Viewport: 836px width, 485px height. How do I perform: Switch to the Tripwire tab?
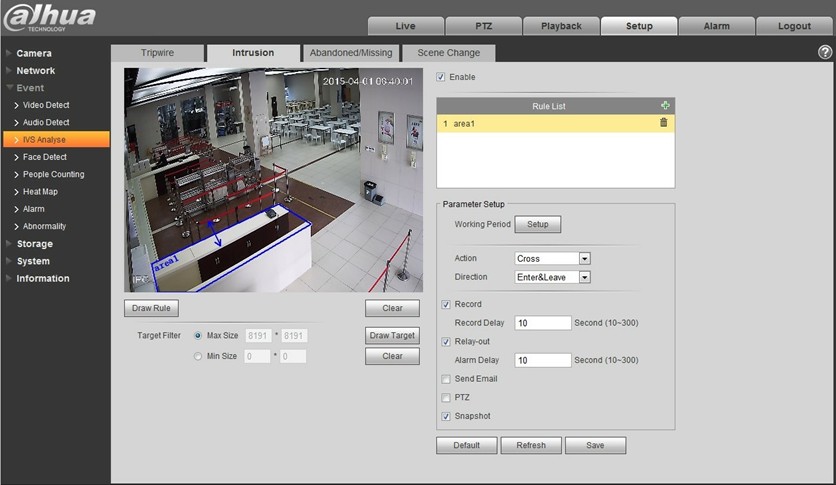tap(155, 53)
